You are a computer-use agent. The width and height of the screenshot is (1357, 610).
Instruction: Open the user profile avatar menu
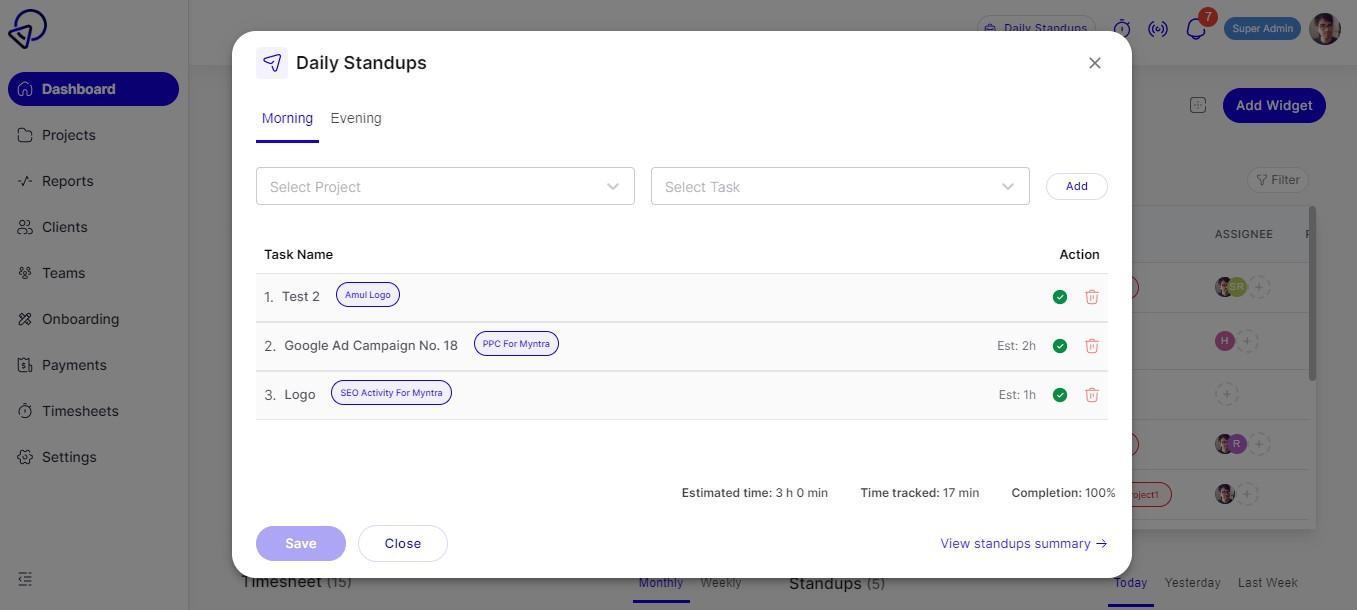(x=1325, y=29)
